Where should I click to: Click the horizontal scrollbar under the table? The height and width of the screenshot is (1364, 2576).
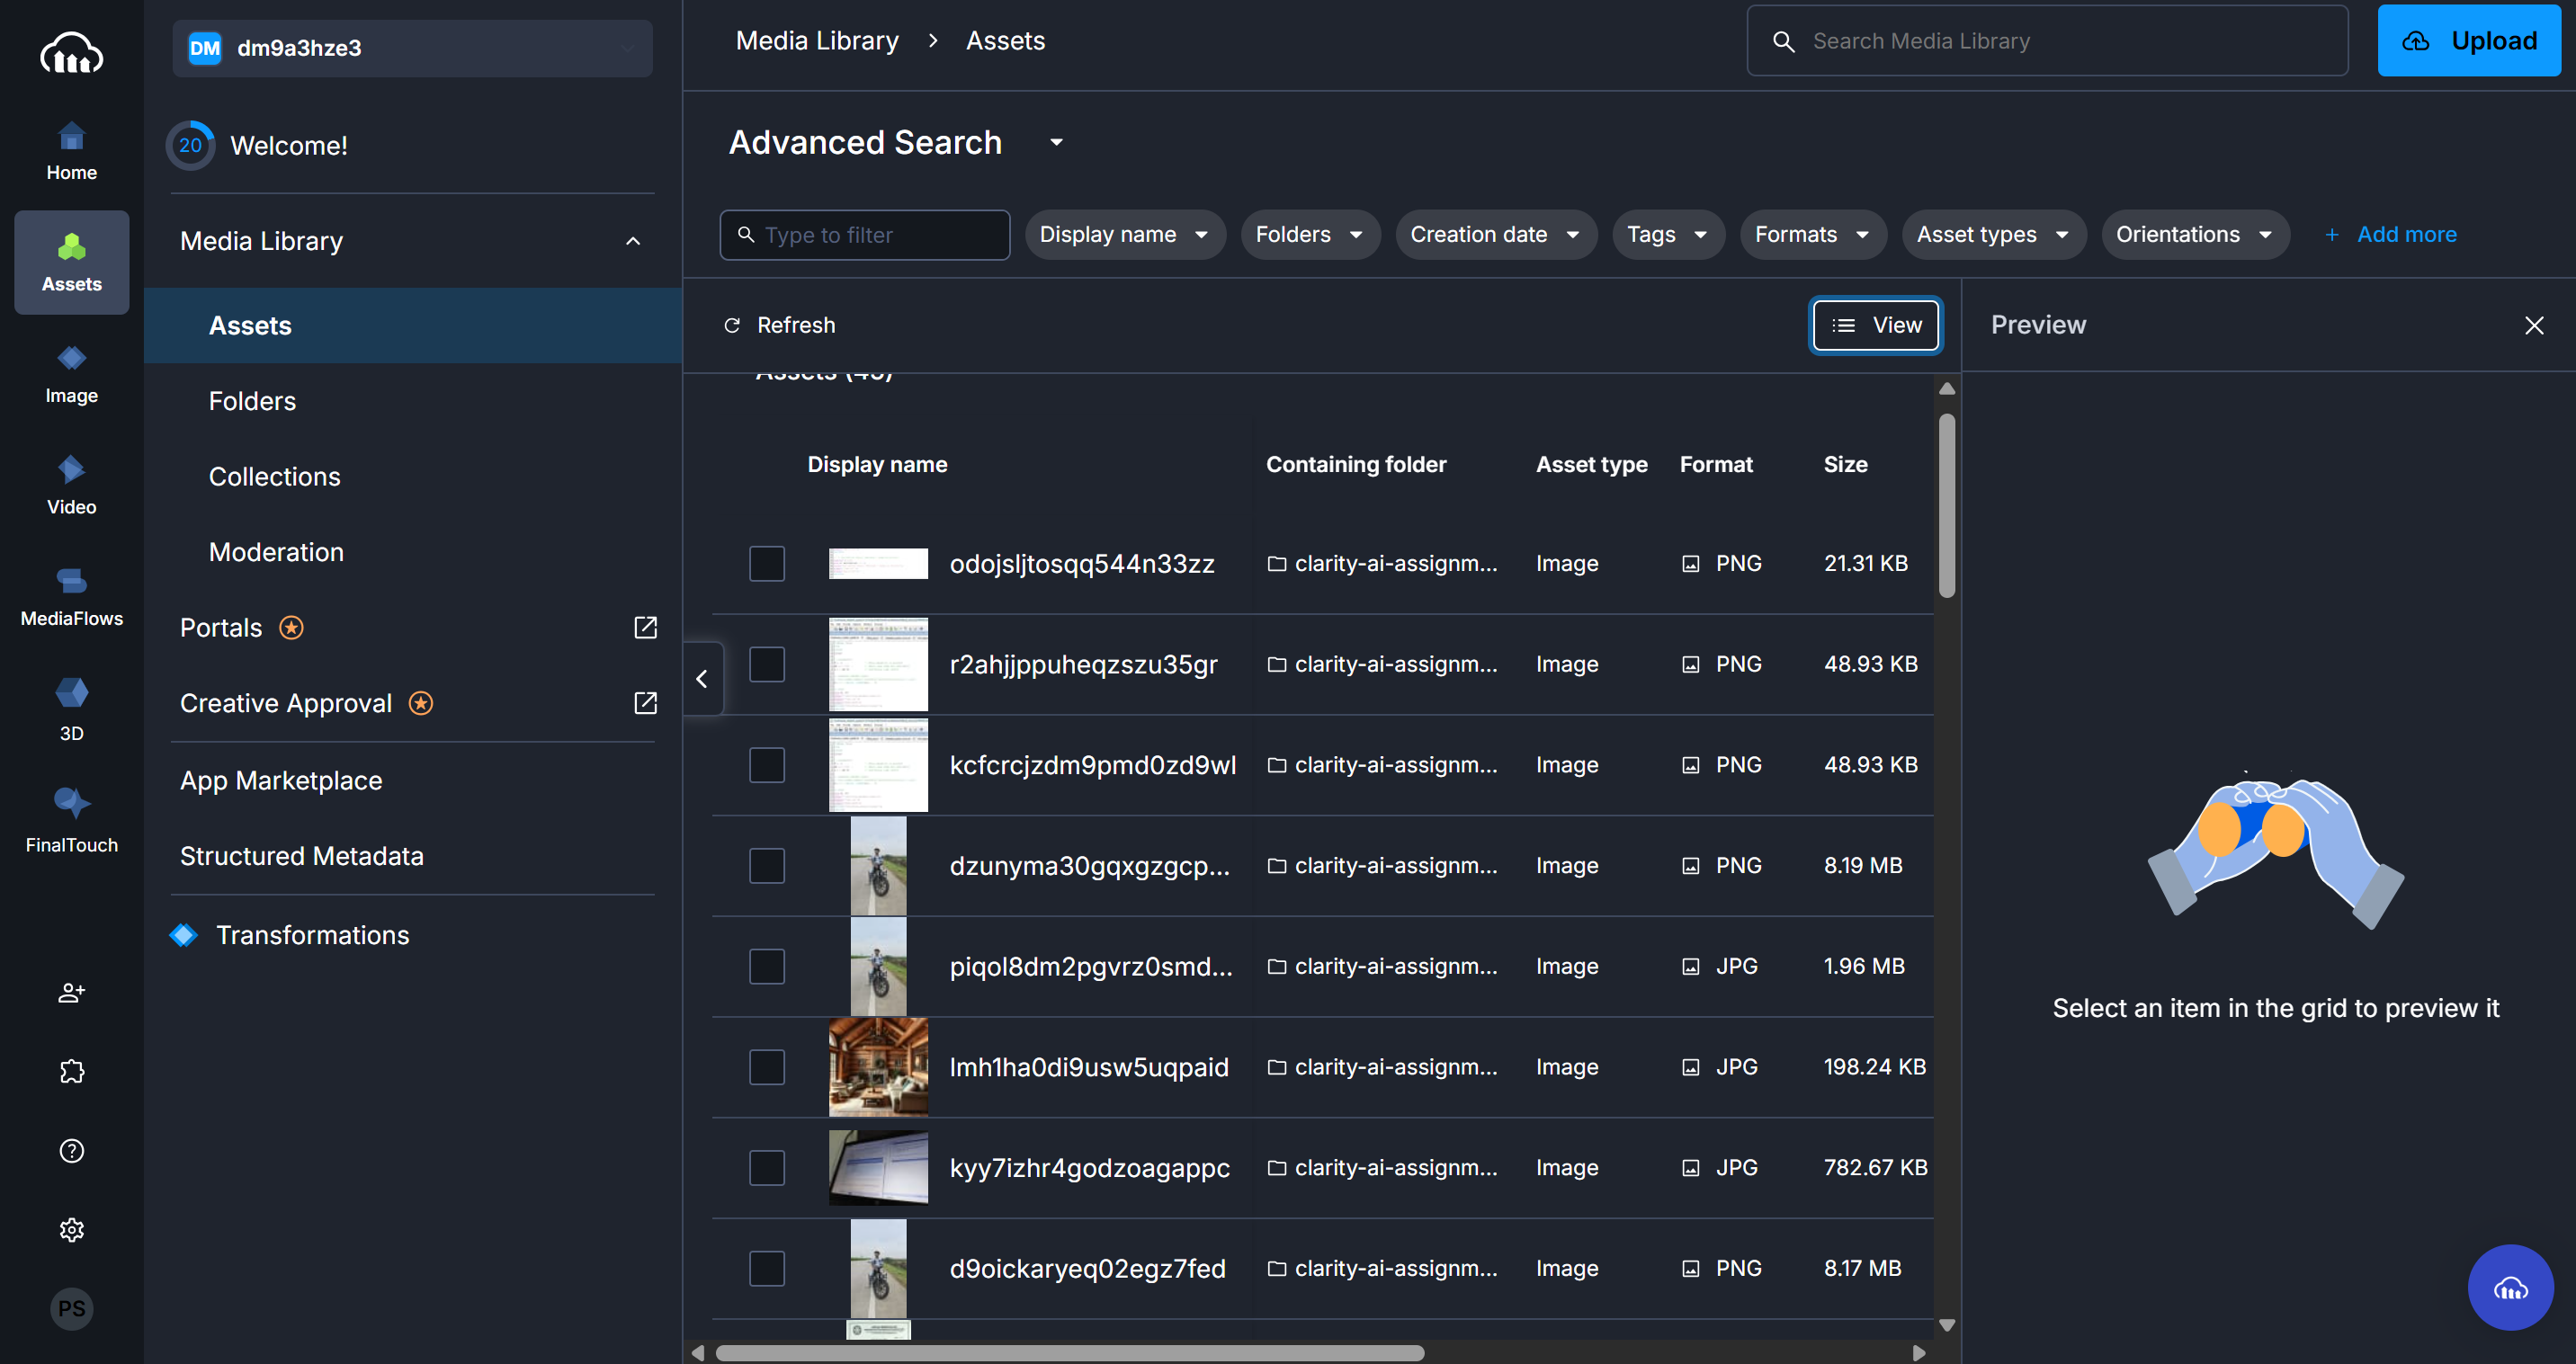pyautogui.click(x=1070, y=1353)
